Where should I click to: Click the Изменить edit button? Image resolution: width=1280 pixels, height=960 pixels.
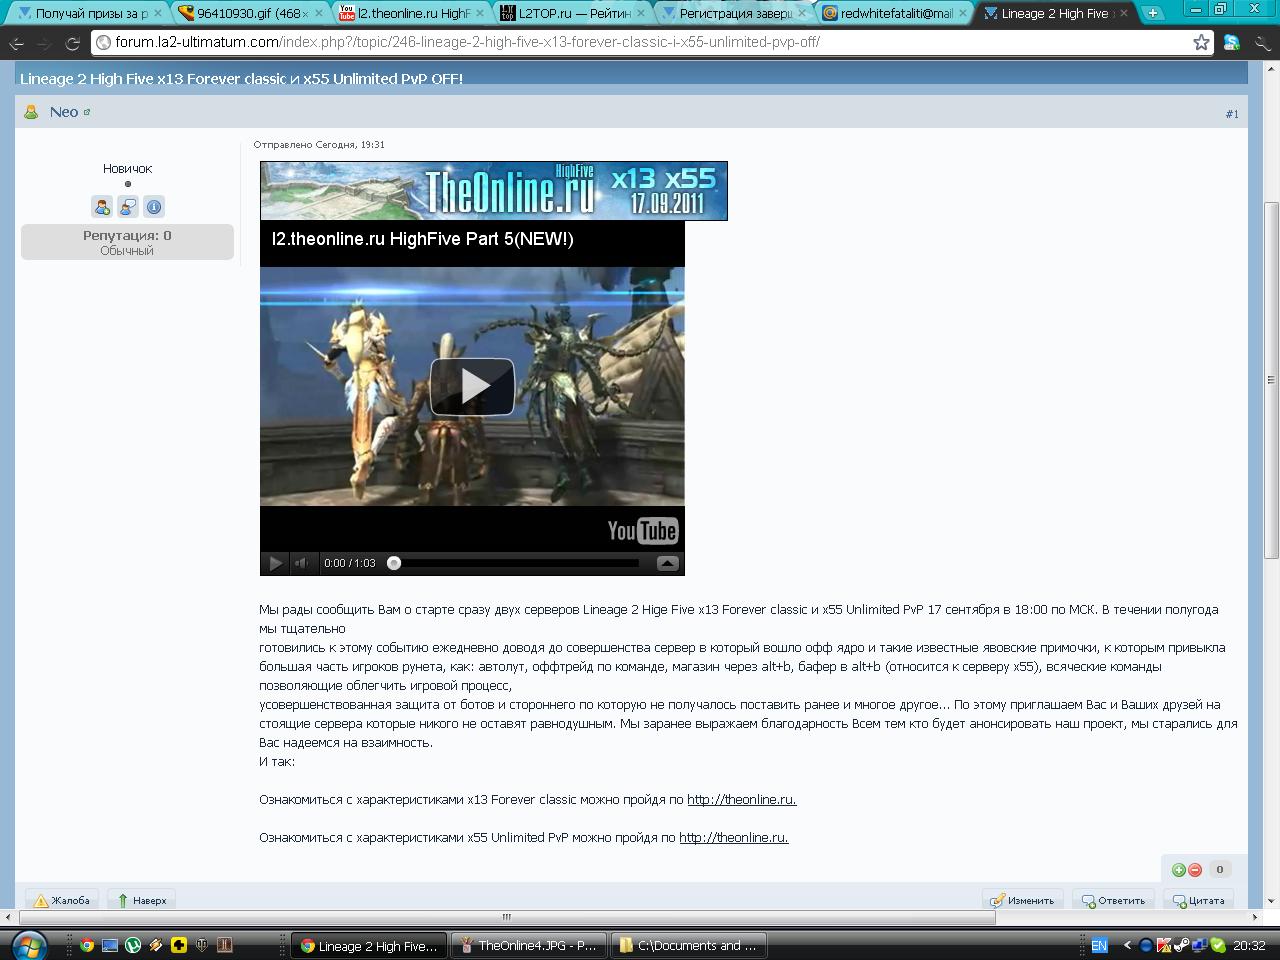(x=1022, y=900)
